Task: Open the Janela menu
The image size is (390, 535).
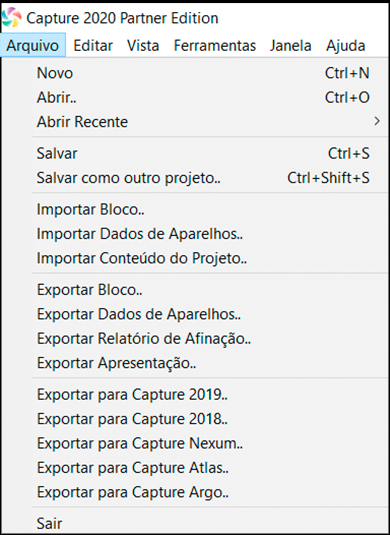Action: (x=290, y=45)
